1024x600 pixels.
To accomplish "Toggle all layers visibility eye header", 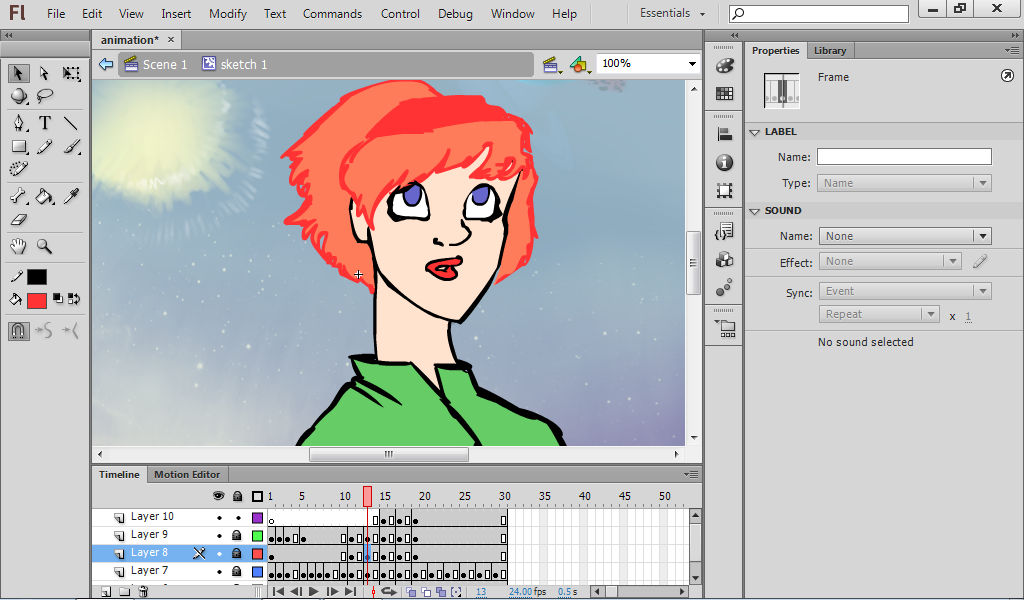I will click(x=219, y=496).
